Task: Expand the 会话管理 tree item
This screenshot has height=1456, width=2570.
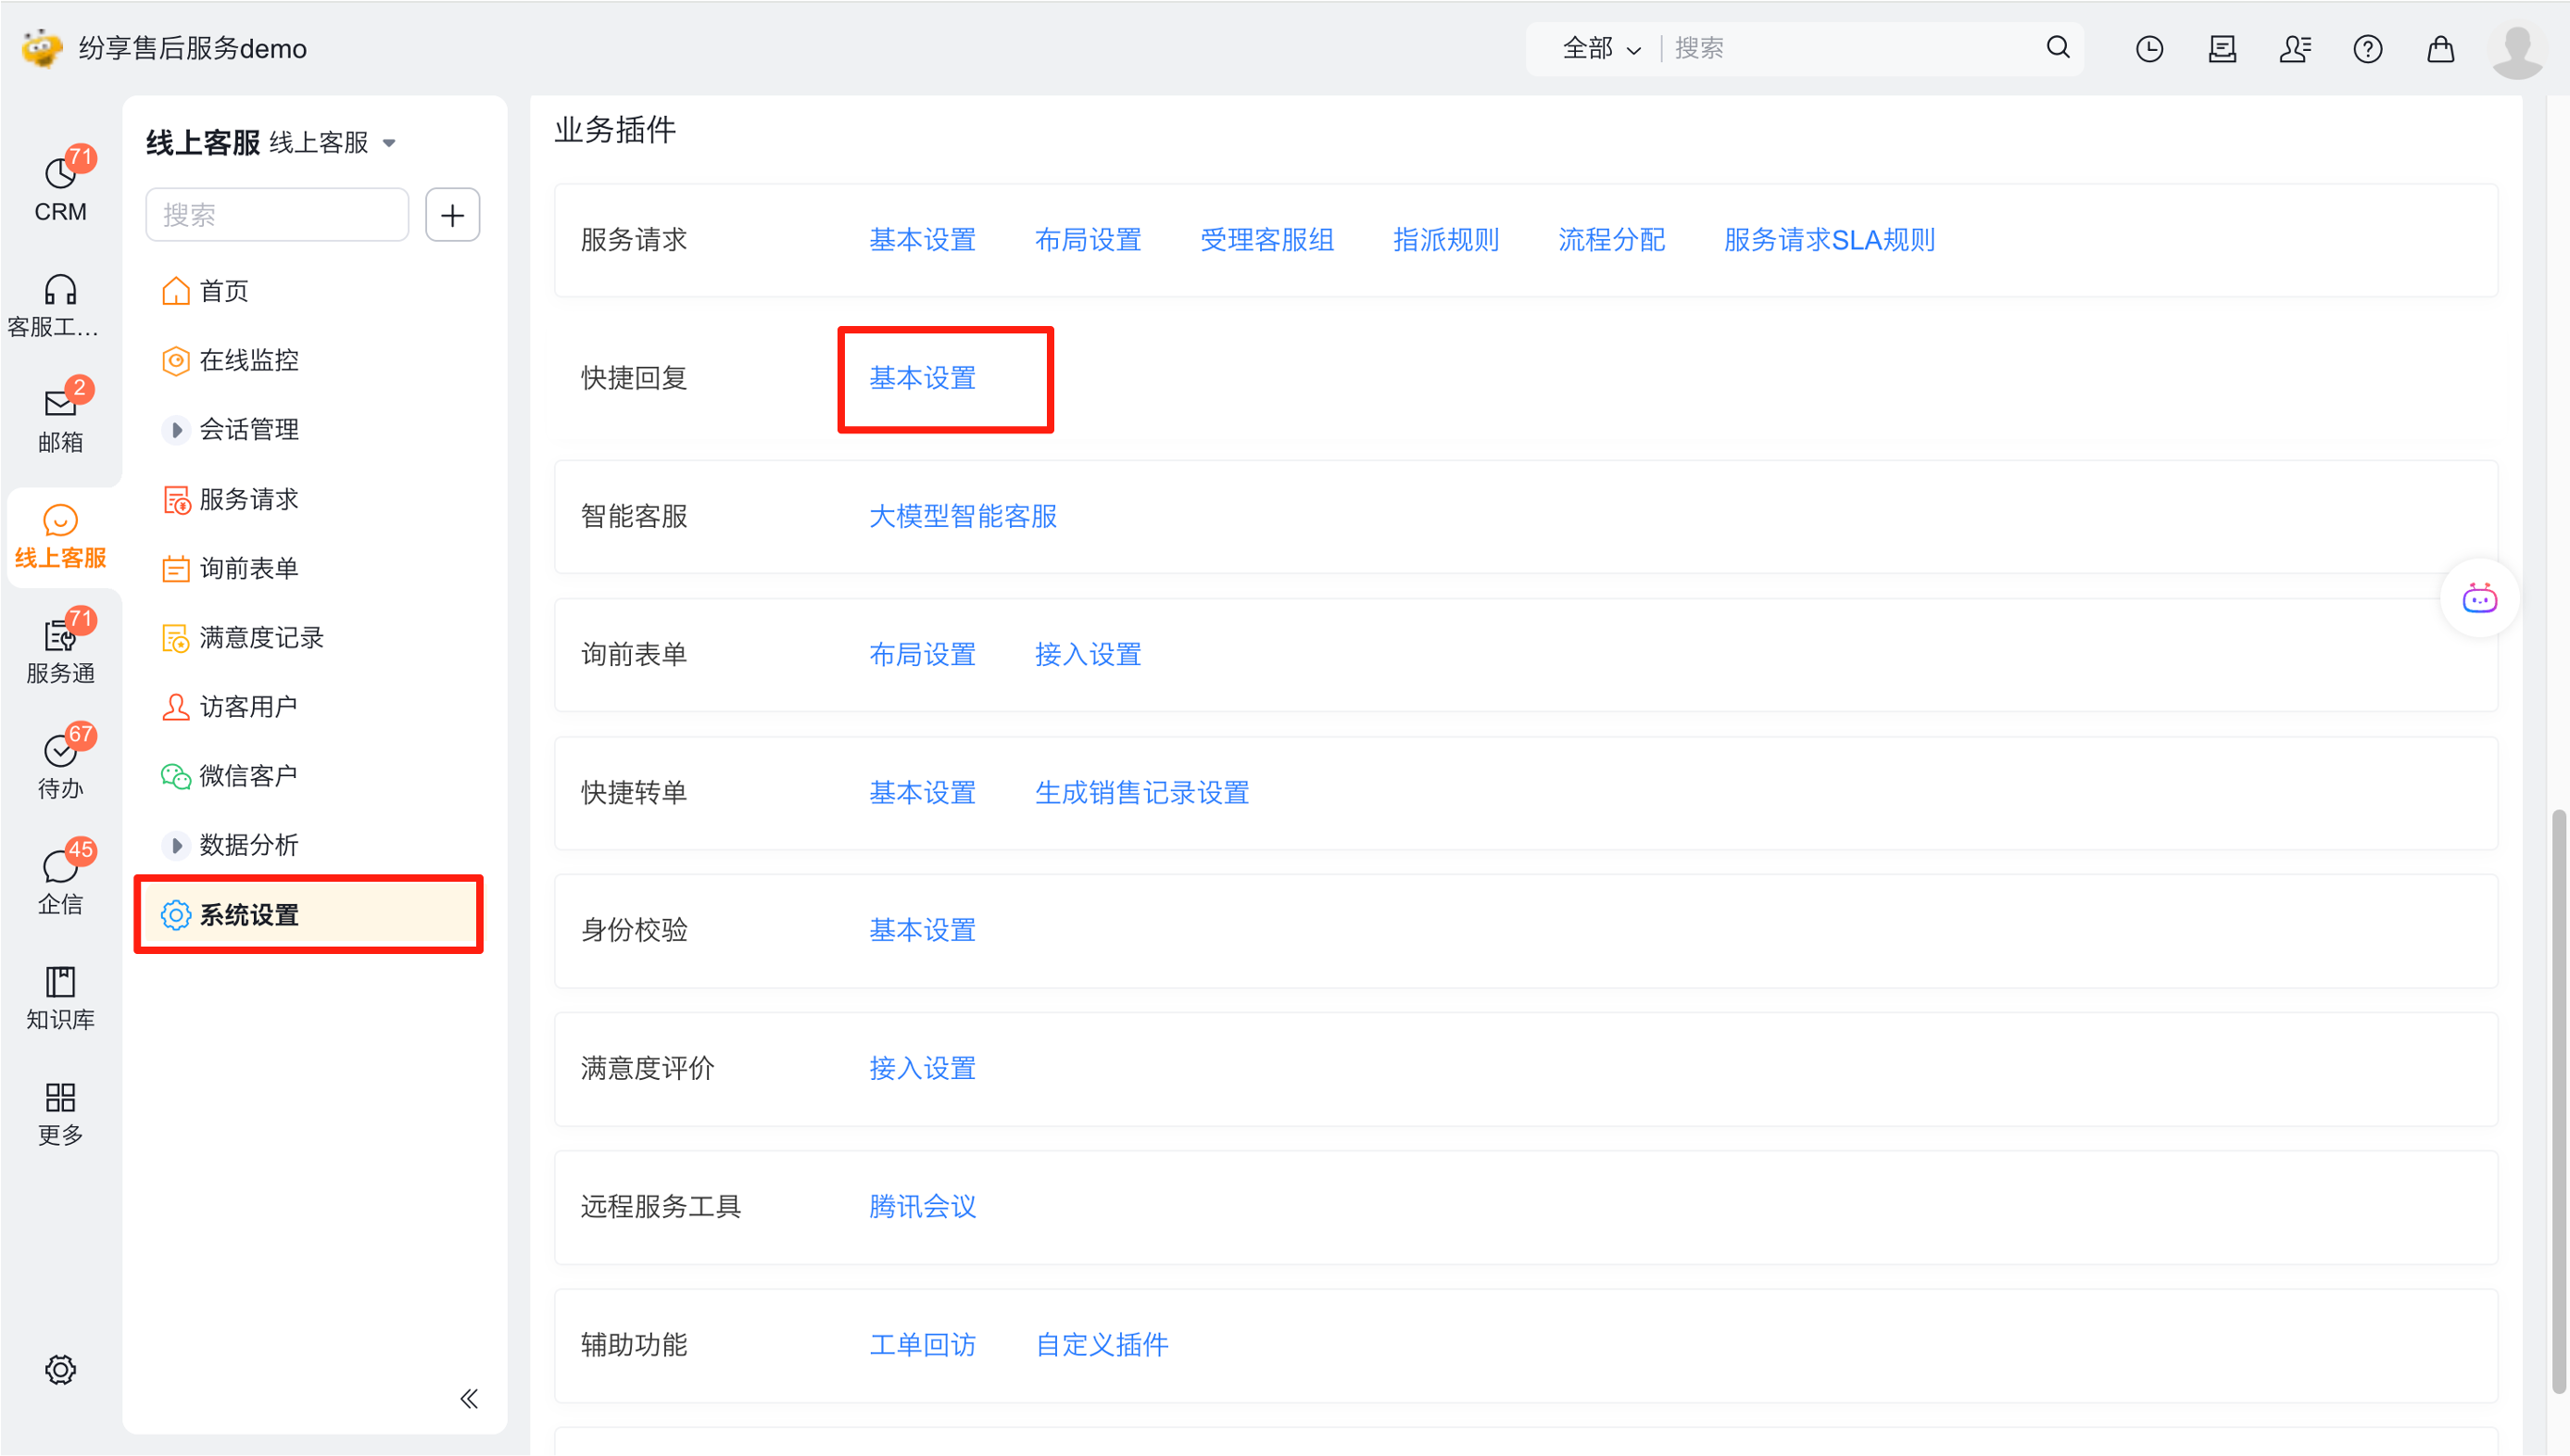Action: pyautogui.click(x=176, y=430)
